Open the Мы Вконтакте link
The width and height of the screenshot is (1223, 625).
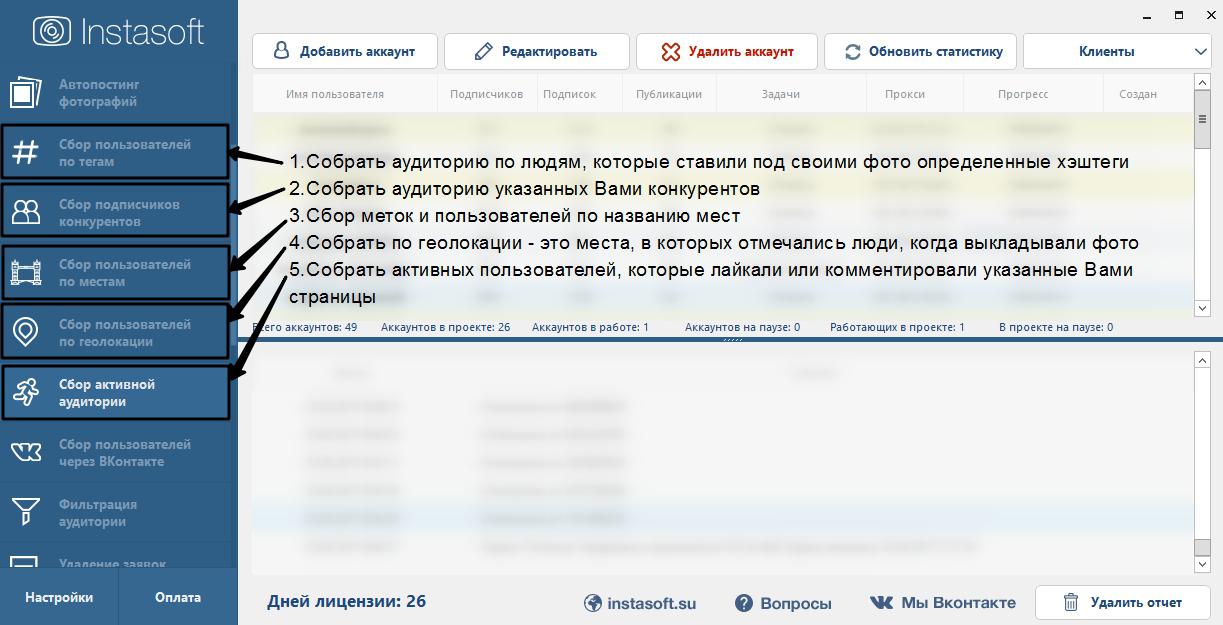point(943,603)
